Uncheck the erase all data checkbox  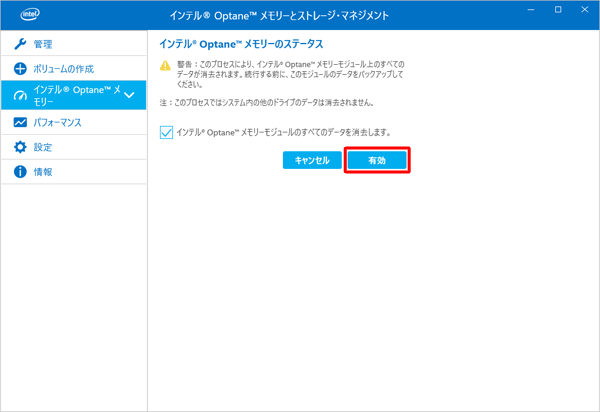pos(166,133)
